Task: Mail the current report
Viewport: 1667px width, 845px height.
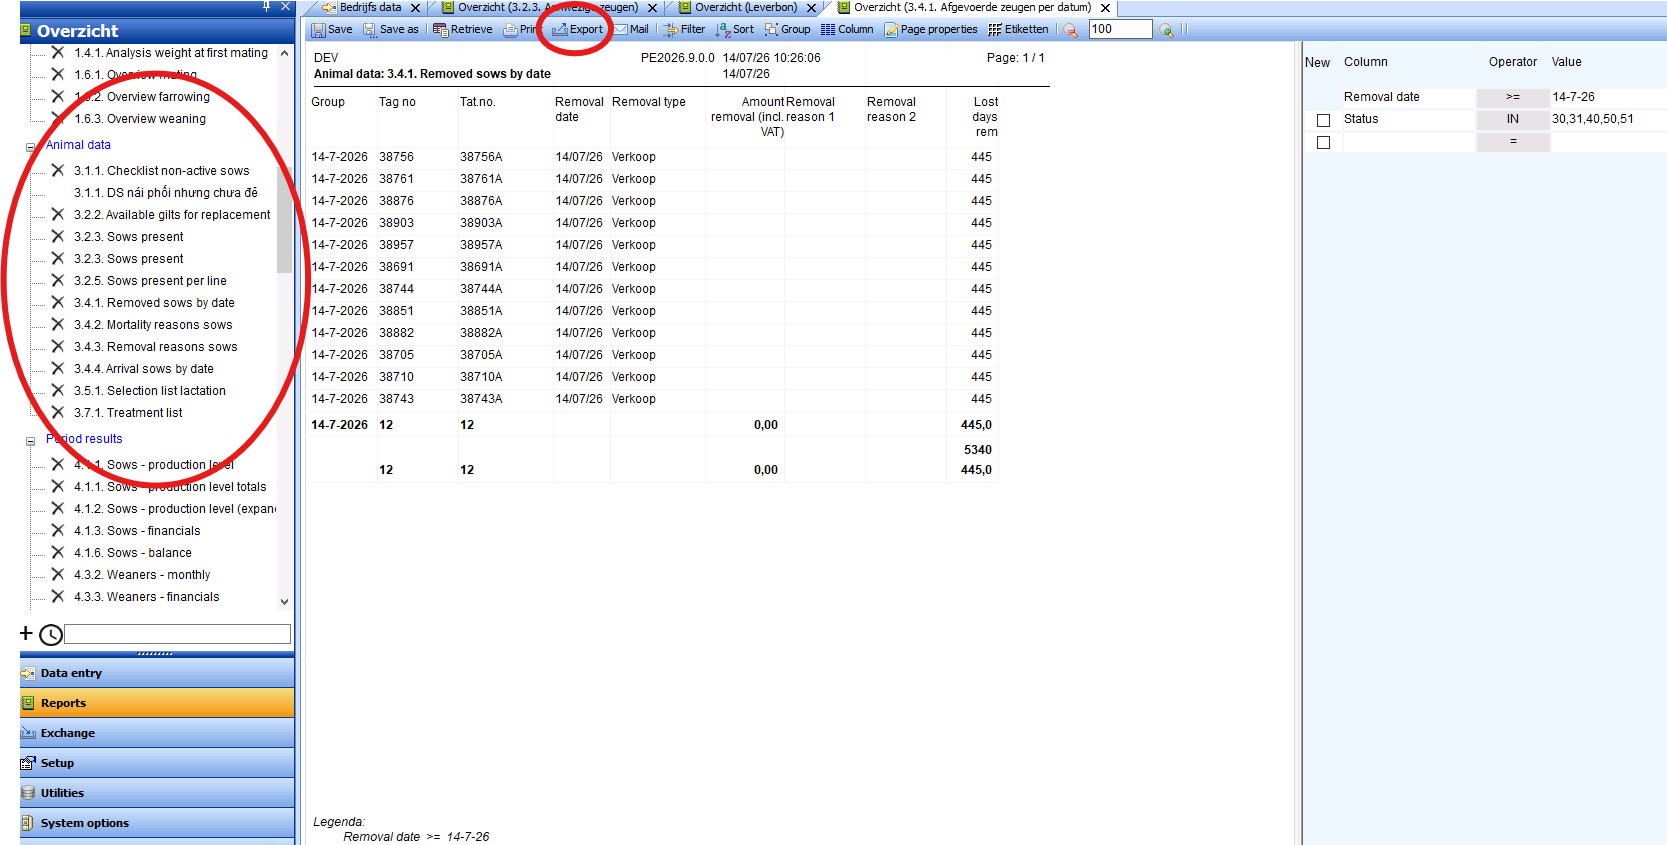Action: point(631,30)
